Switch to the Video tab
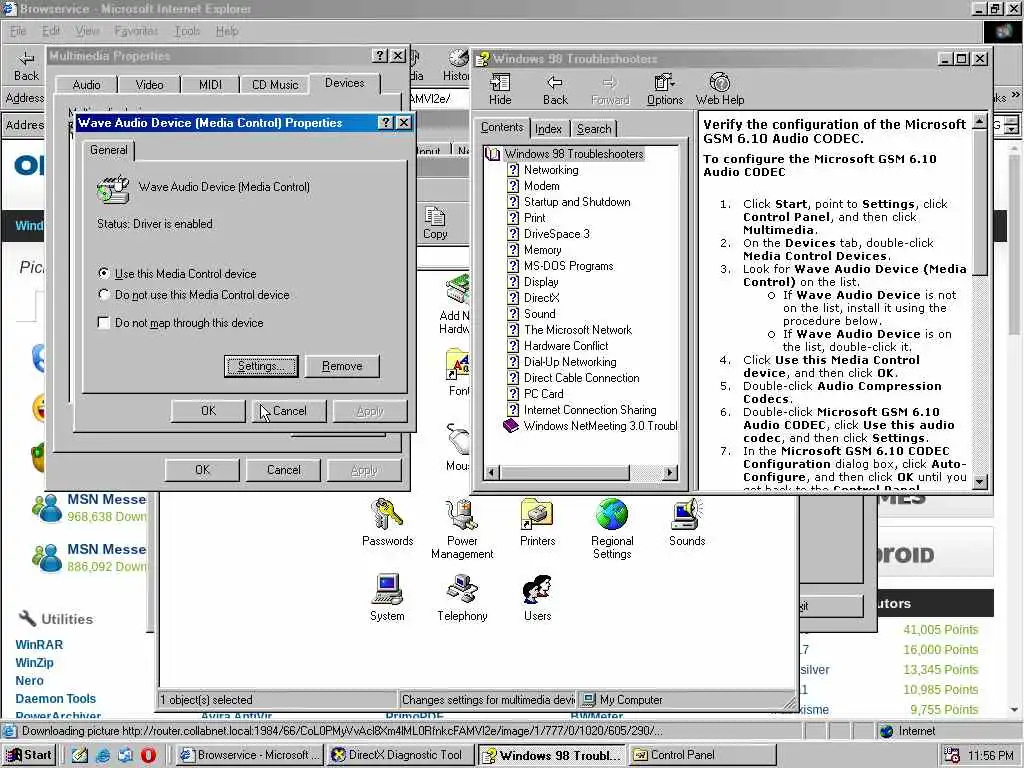Screen dimensions: 1024x768 (x=150, y=85)
